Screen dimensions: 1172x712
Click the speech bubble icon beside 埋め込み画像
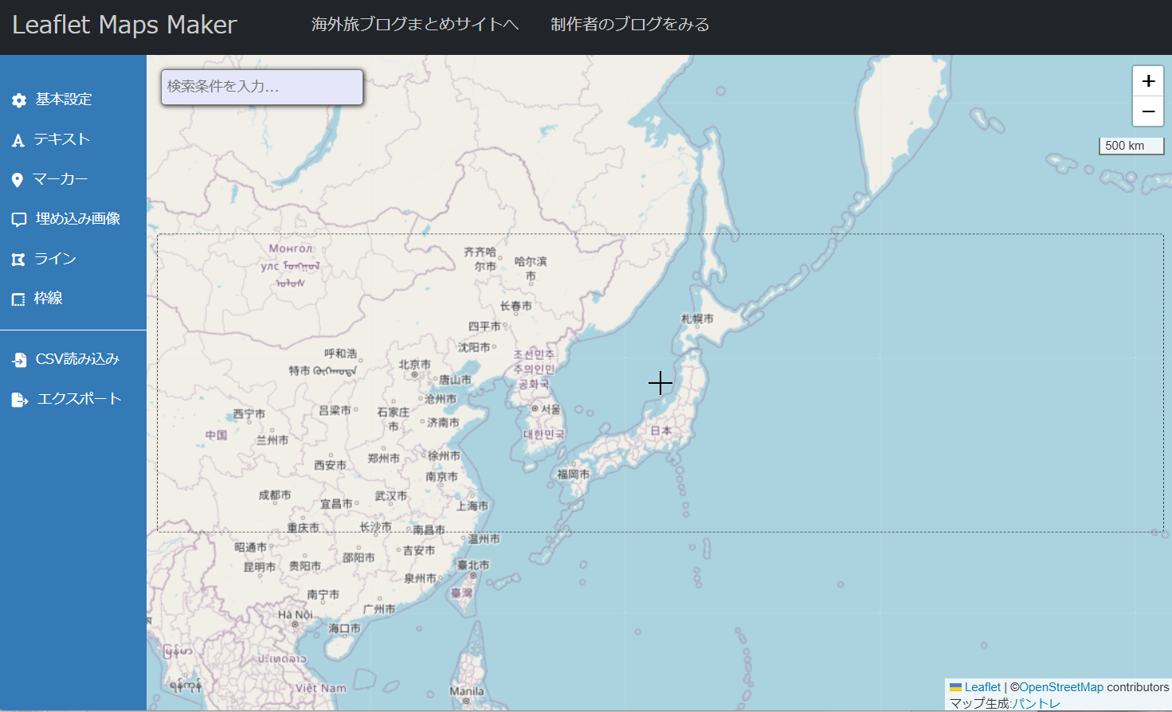coord(19,220)
